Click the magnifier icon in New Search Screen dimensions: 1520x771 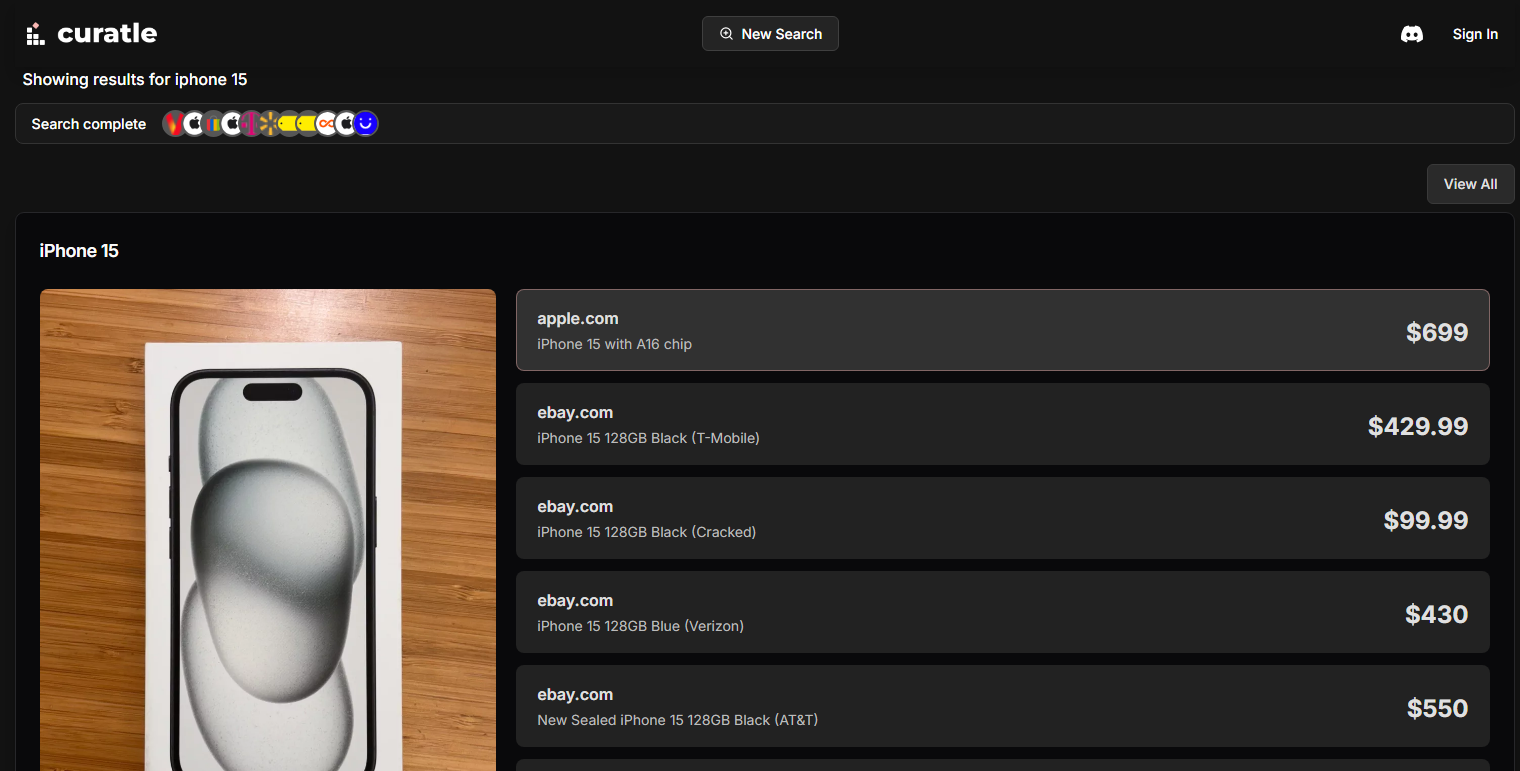[x=727, y=34]
